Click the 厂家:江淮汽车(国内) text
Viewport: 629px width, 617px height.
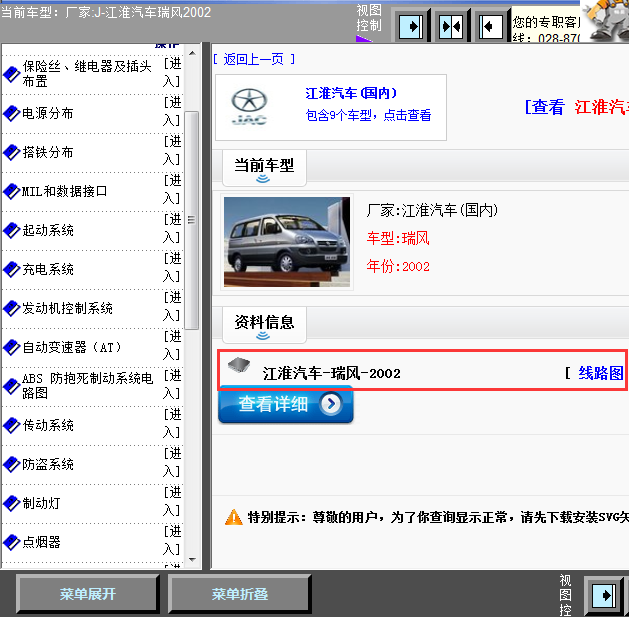pos(432,210)
